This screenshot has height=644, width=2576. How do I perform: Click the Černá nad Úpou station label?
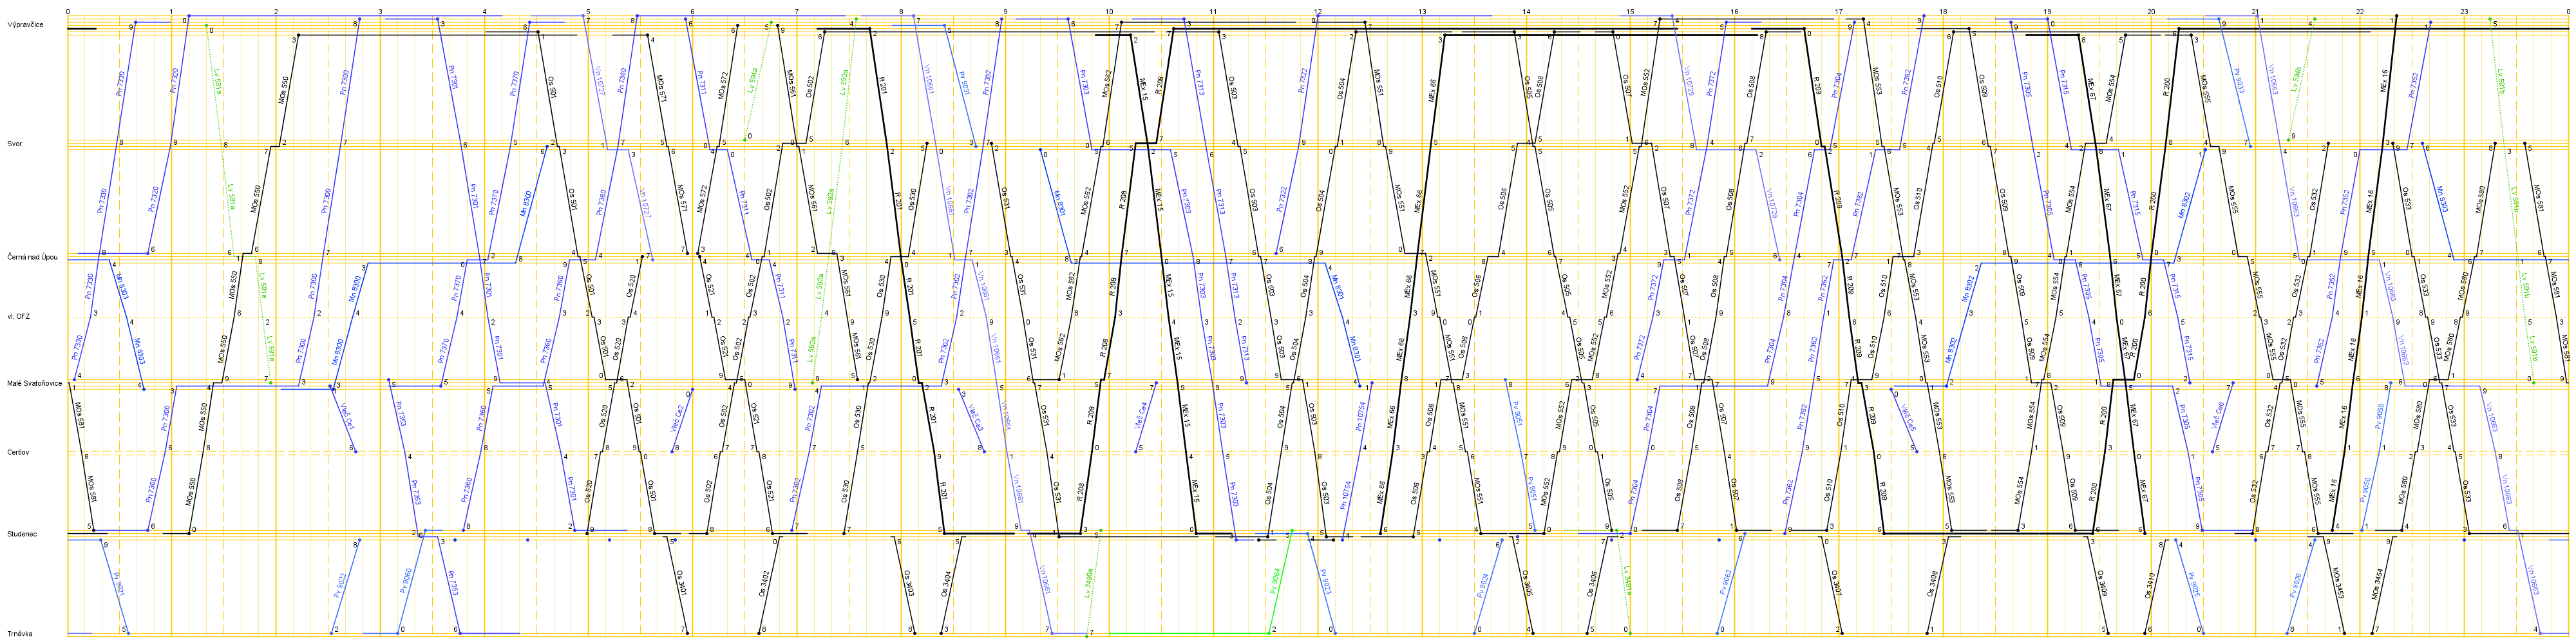click(33, 258)
